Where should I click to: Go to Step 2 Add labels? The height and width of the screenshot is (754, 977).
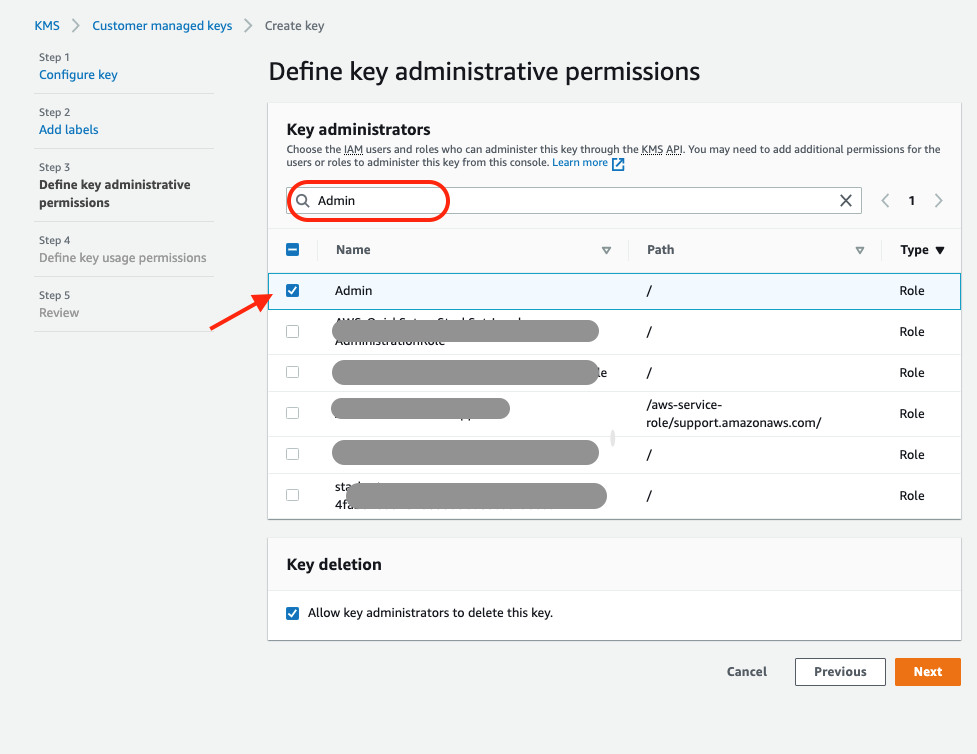click(68, 129)
